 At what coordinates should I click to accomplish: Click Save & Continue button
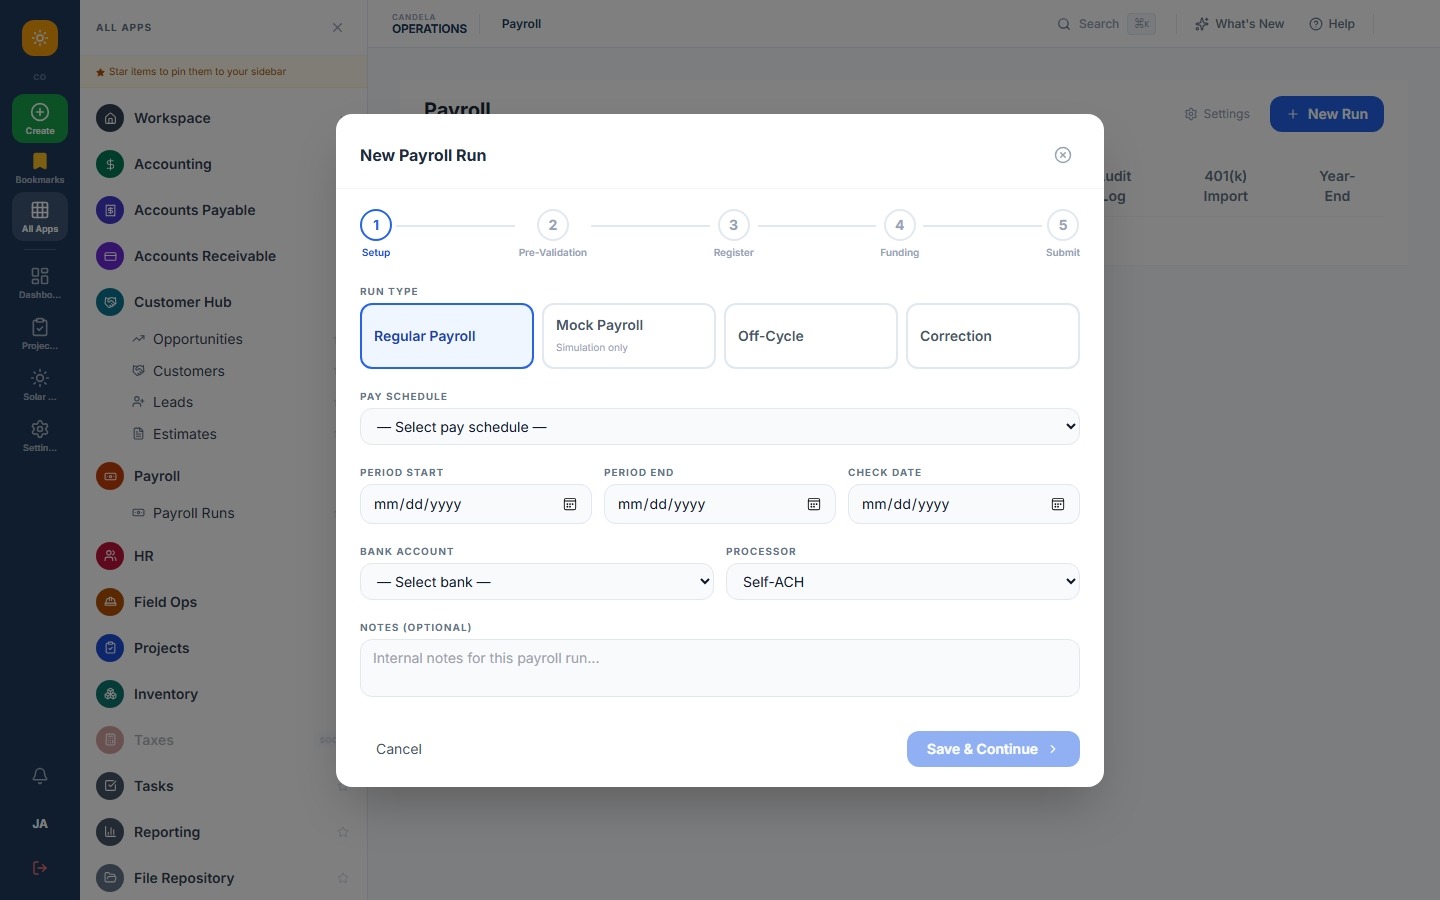993,749
